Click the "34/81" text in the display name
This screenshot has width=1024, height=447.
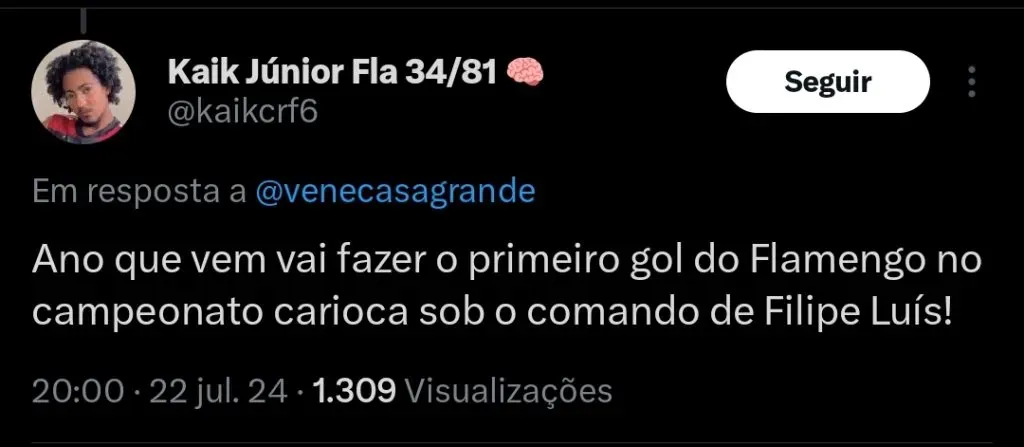click(x=452, y=71)
